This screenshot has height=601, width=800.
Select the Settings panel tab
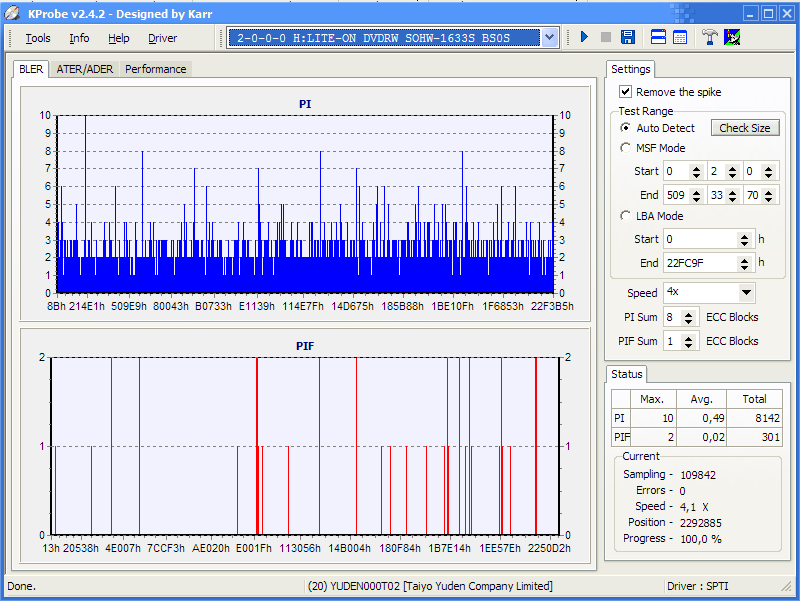pos(631,69)
